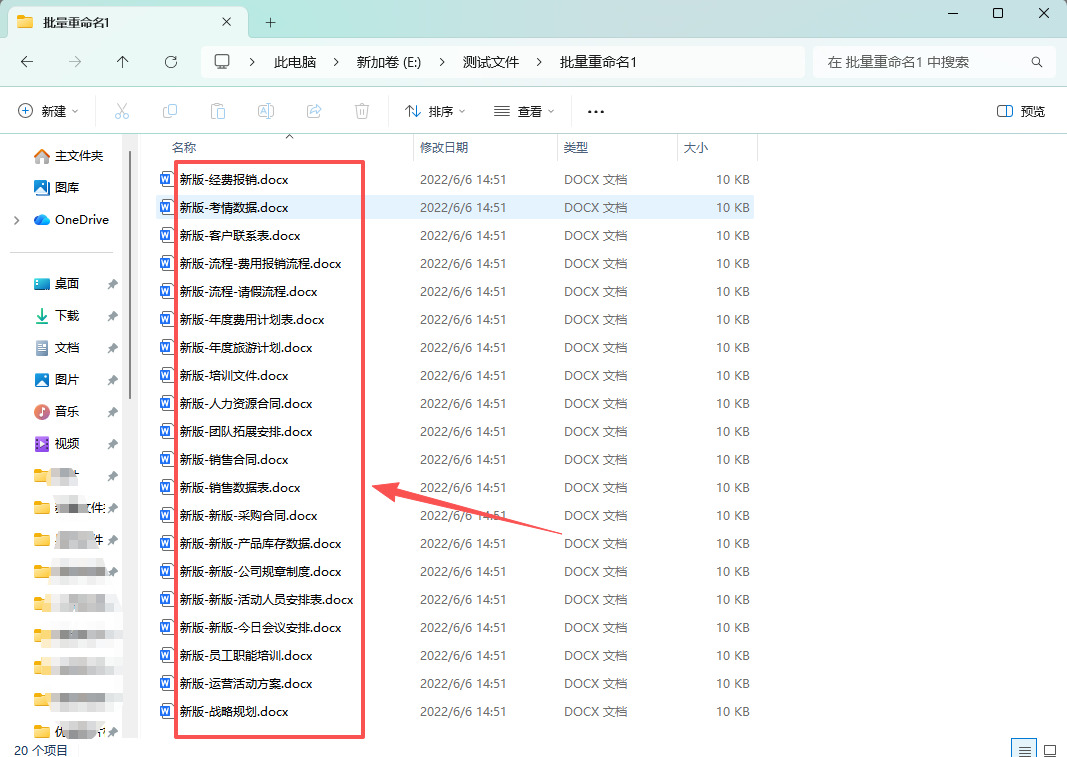Open the 查看 view dropdown
Image resolution: width=1067 pixels, height=757 pixels.
[524, 111]
